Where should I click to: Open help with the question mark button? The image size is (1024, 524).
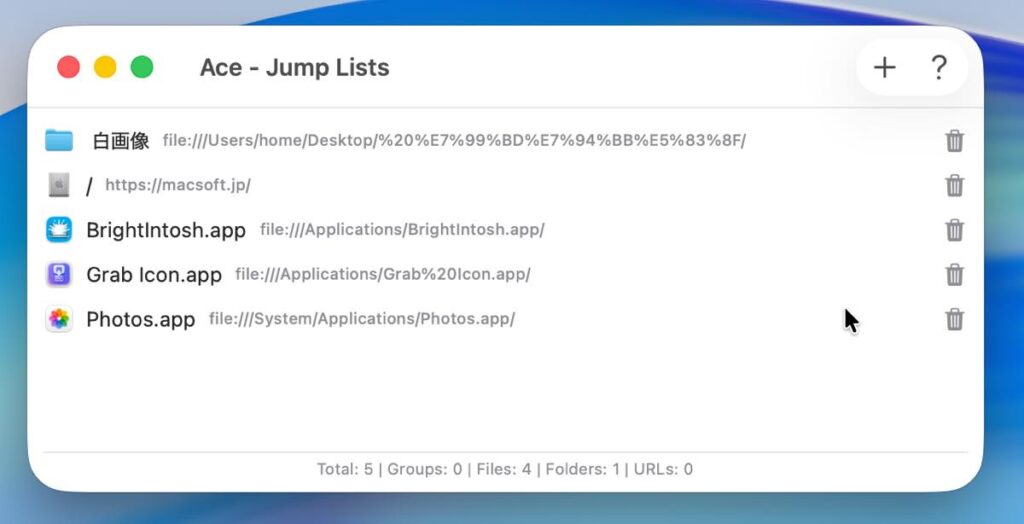[x=938, y=68]
